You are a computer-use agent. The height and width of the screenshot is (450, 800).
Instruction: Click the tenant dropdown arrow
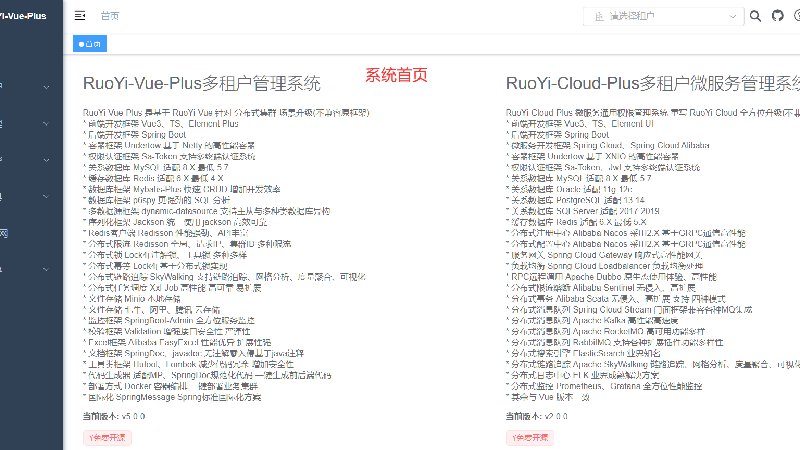tap(733, 16)
